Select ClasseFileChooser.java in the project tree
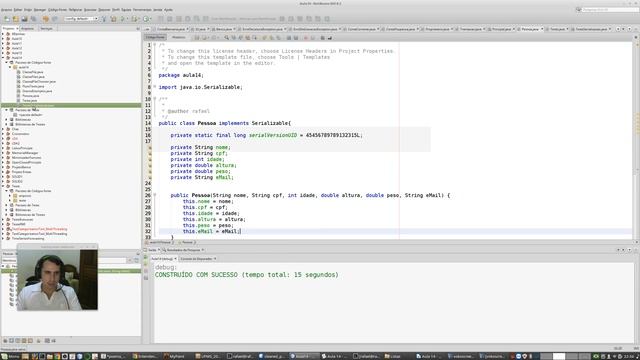 click(x=39, y=82)
